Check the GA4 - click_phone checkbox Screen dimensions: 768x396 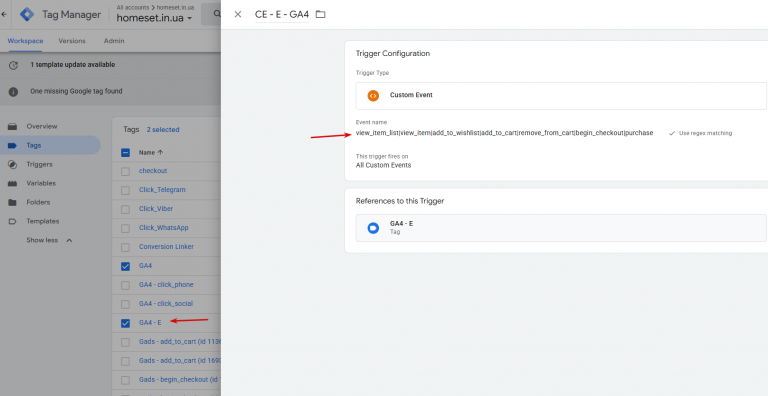pyautogui.click(x=125, y=285)
